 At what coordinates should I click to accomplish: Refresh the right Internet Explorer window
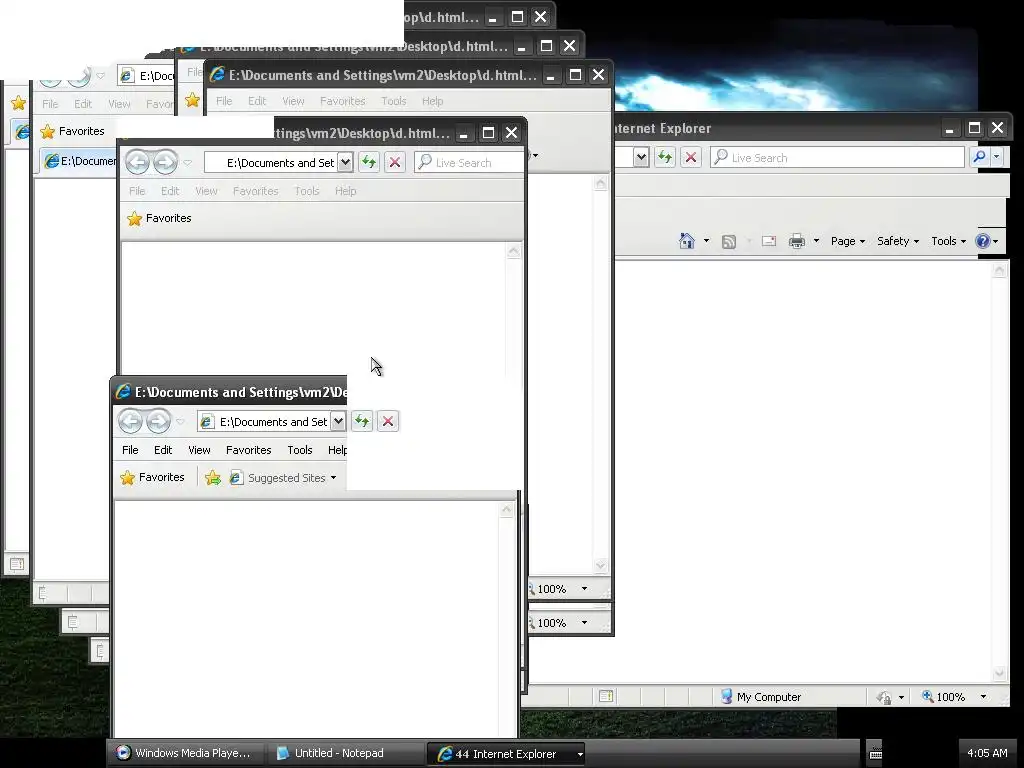[x=665, y=157]
